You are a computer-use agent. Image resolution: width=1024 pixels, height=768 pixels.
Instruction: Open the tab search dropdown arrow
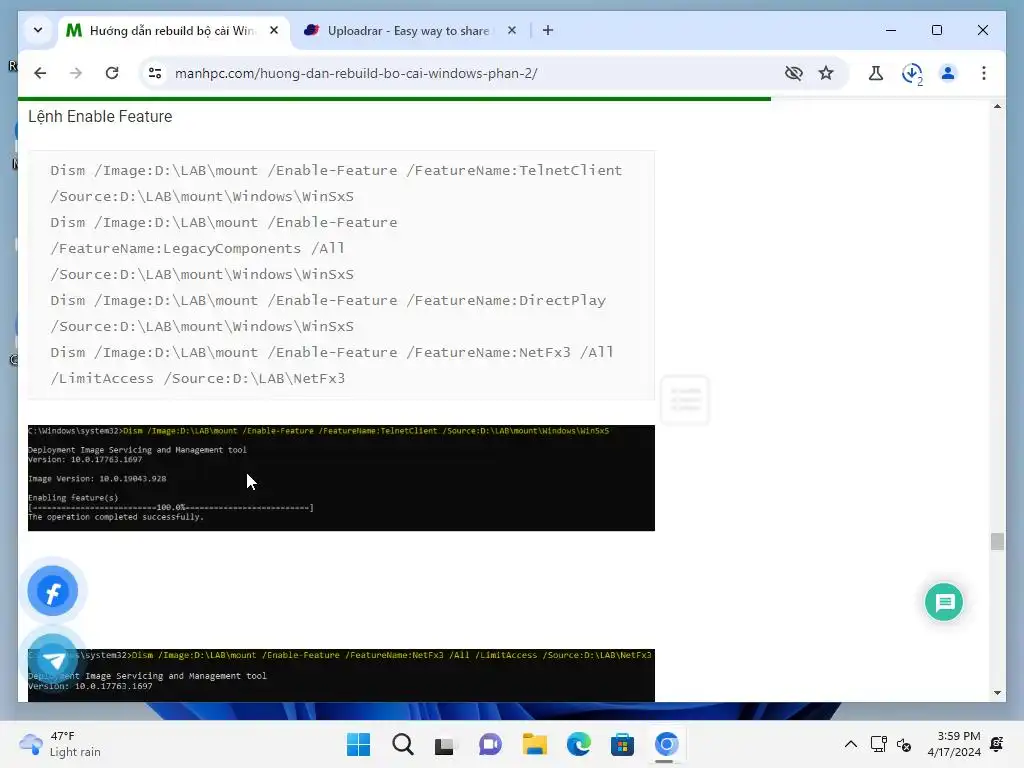38,30
